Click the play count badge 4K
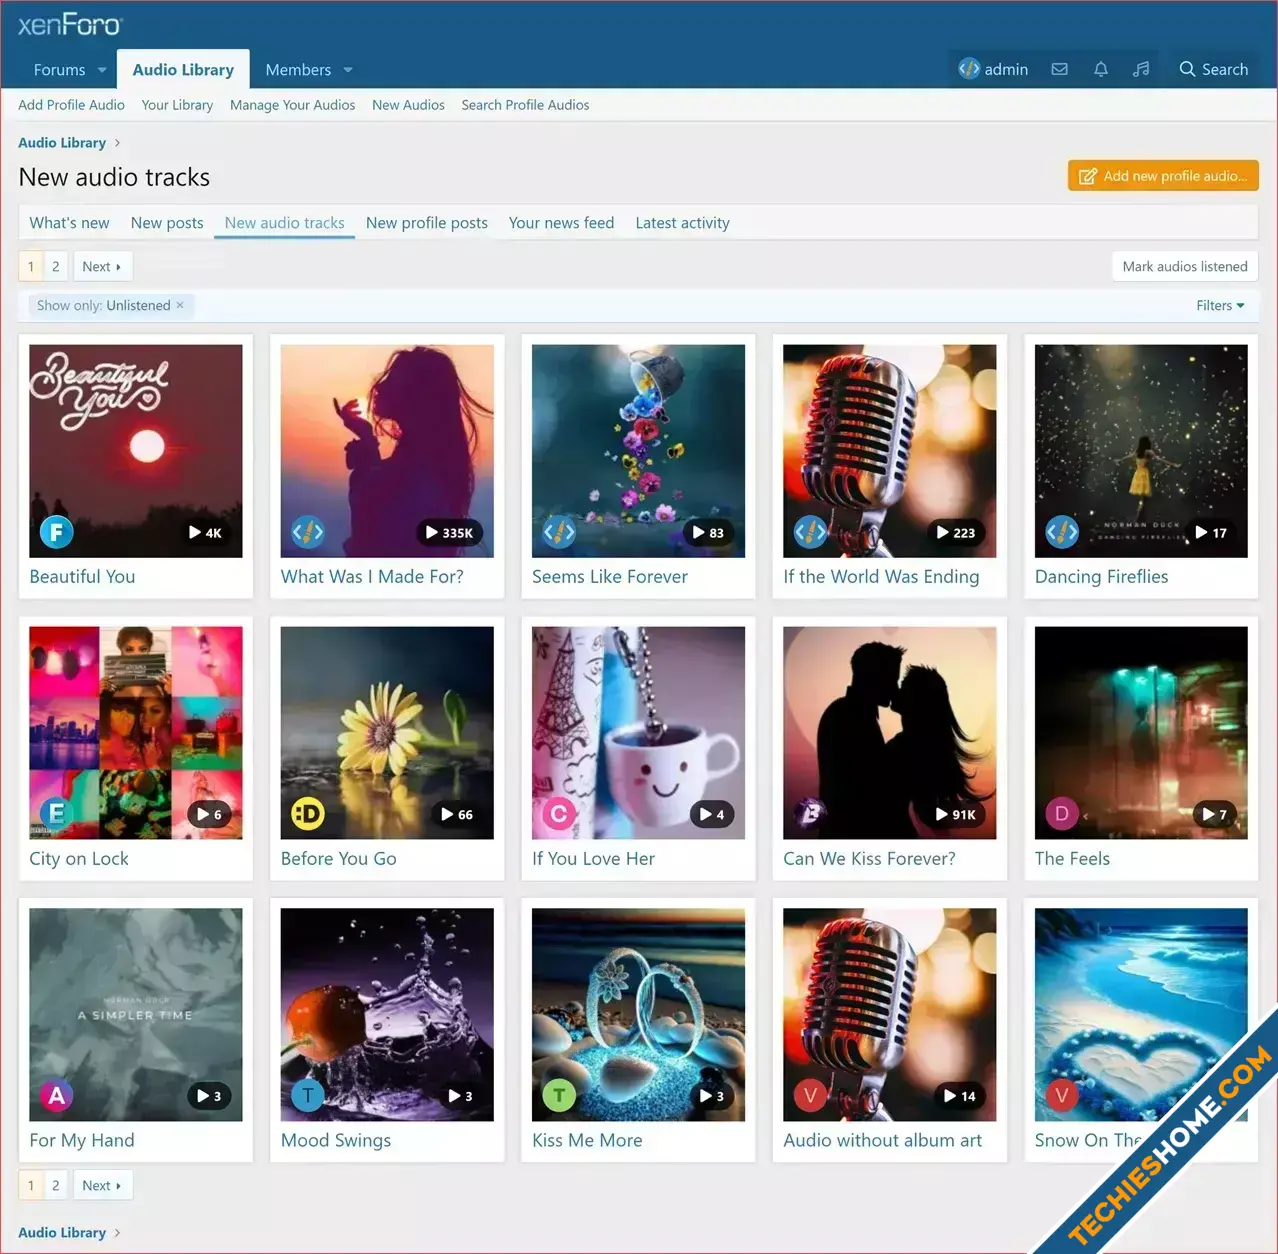 tap(205, 533)
